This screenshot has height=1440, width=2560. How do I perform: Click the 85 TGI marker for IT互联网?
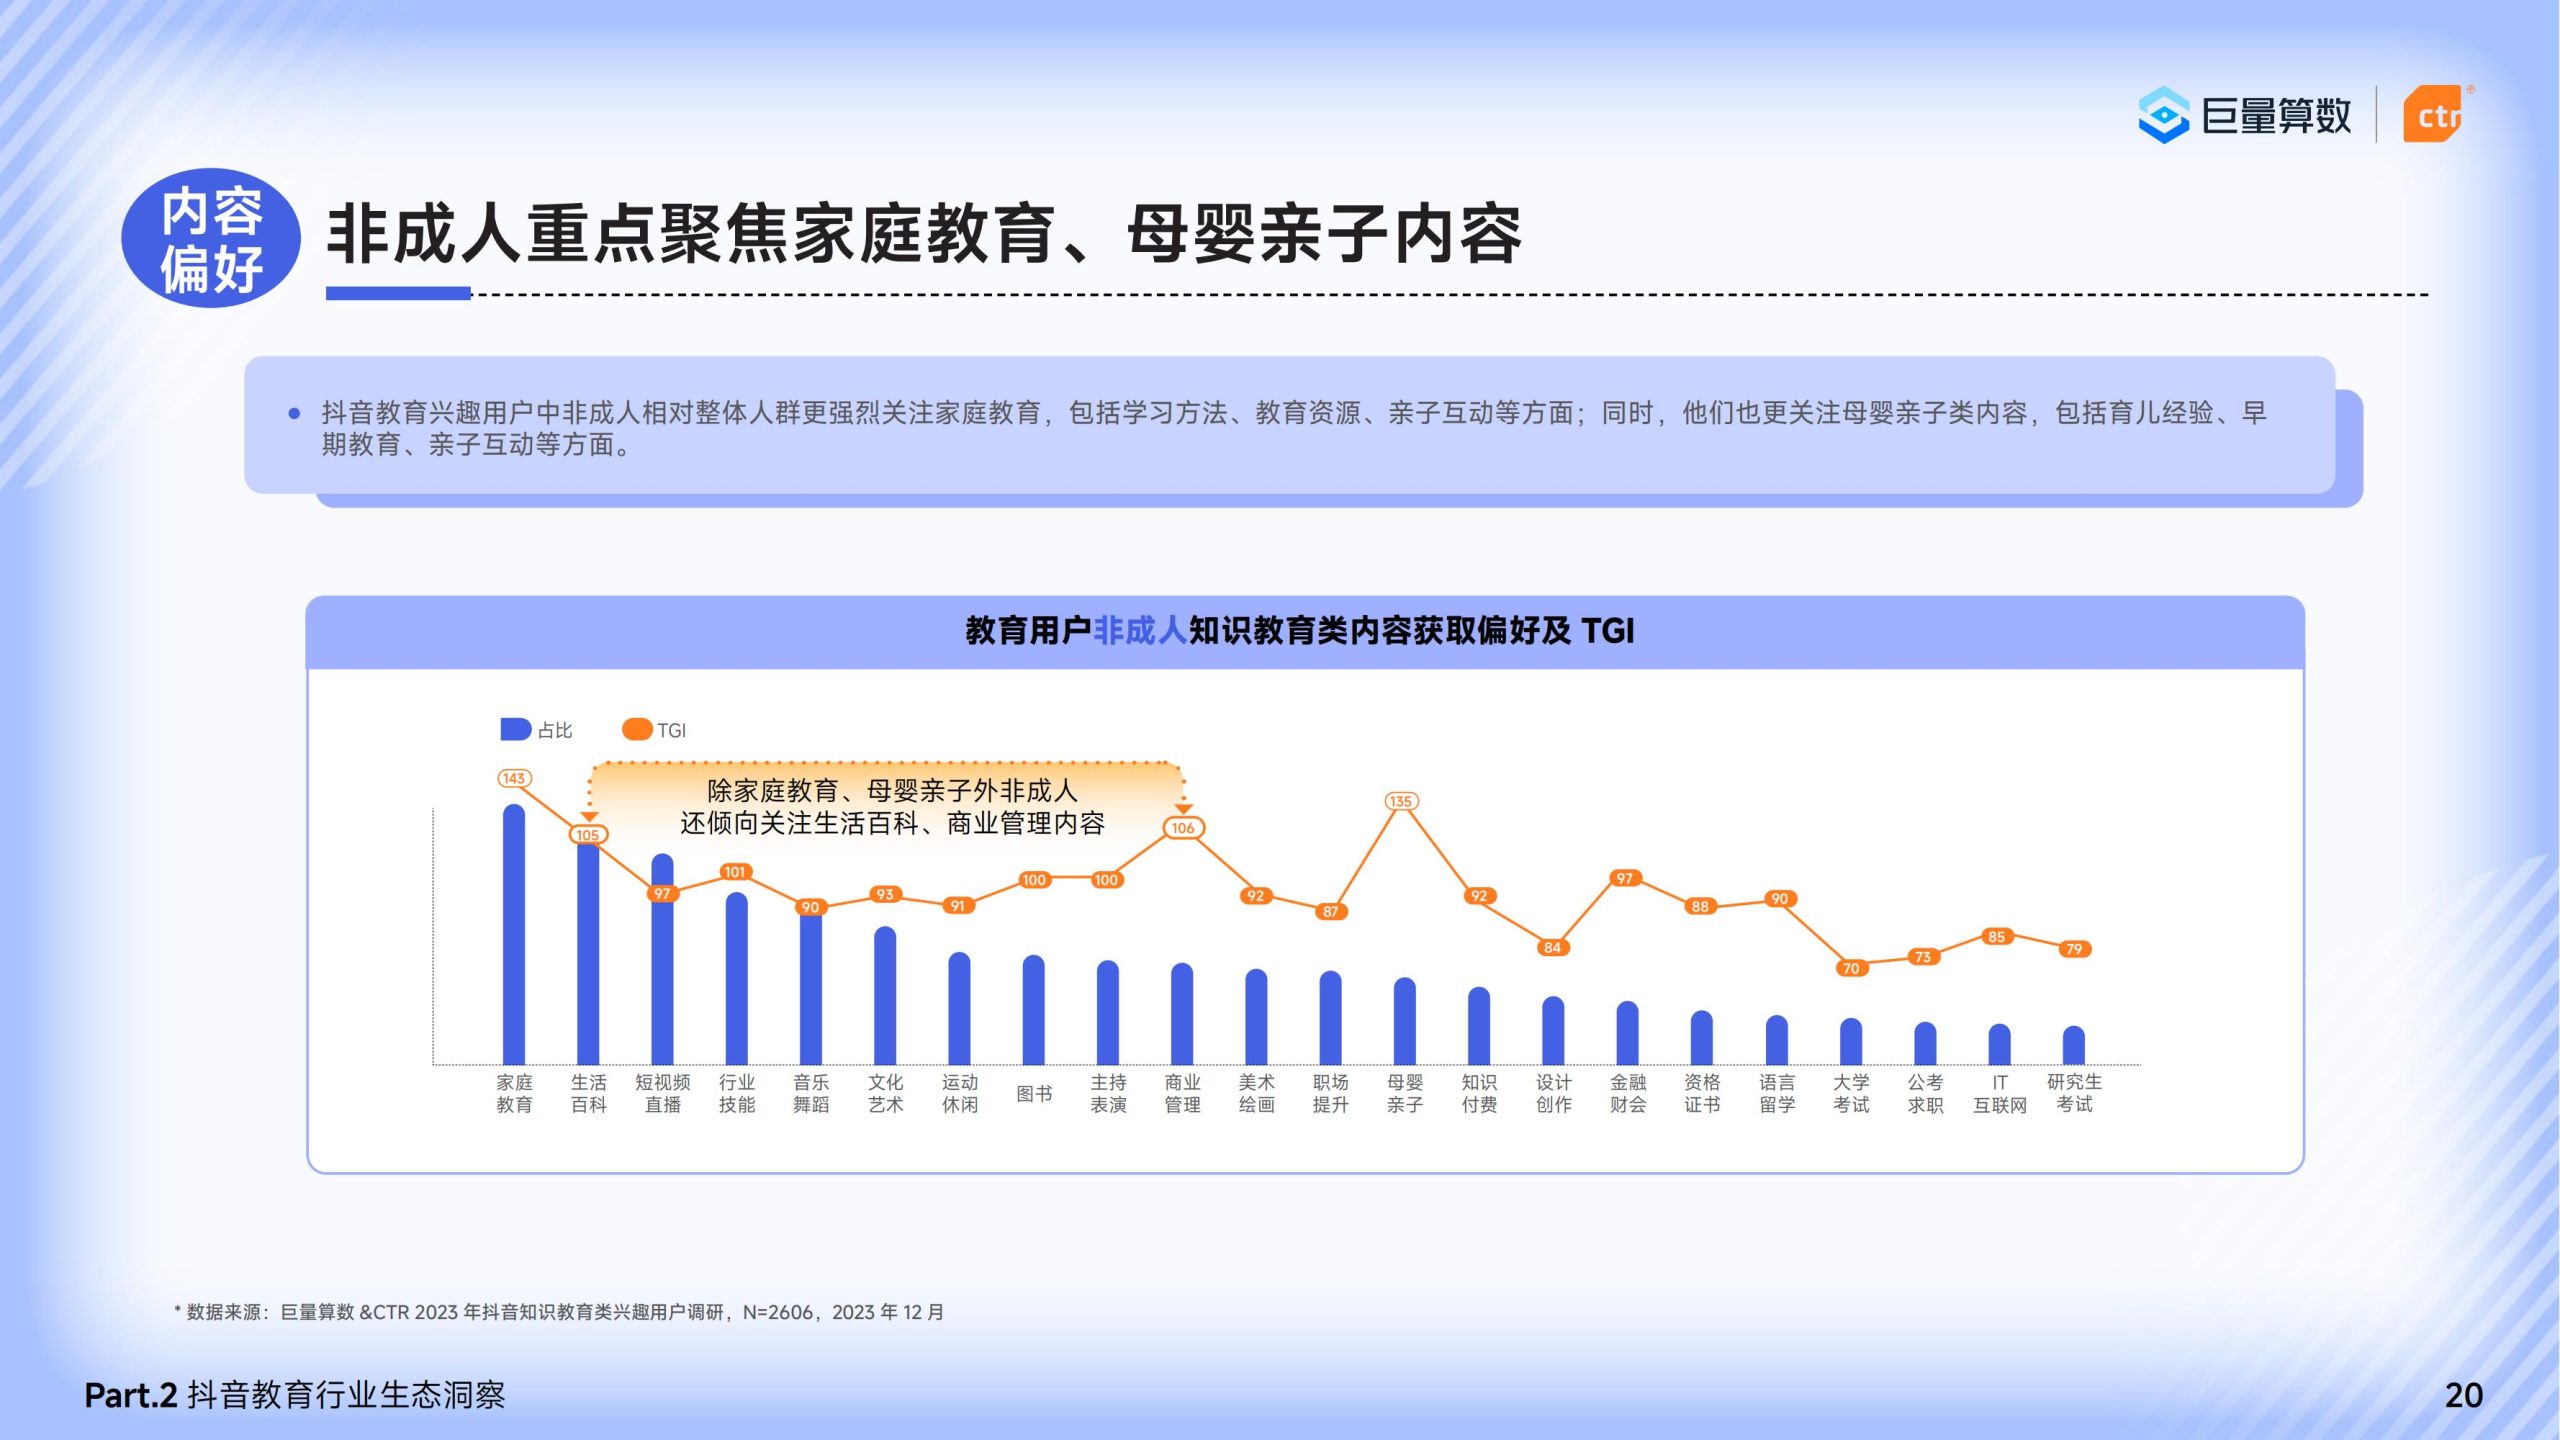point(1997,937)
